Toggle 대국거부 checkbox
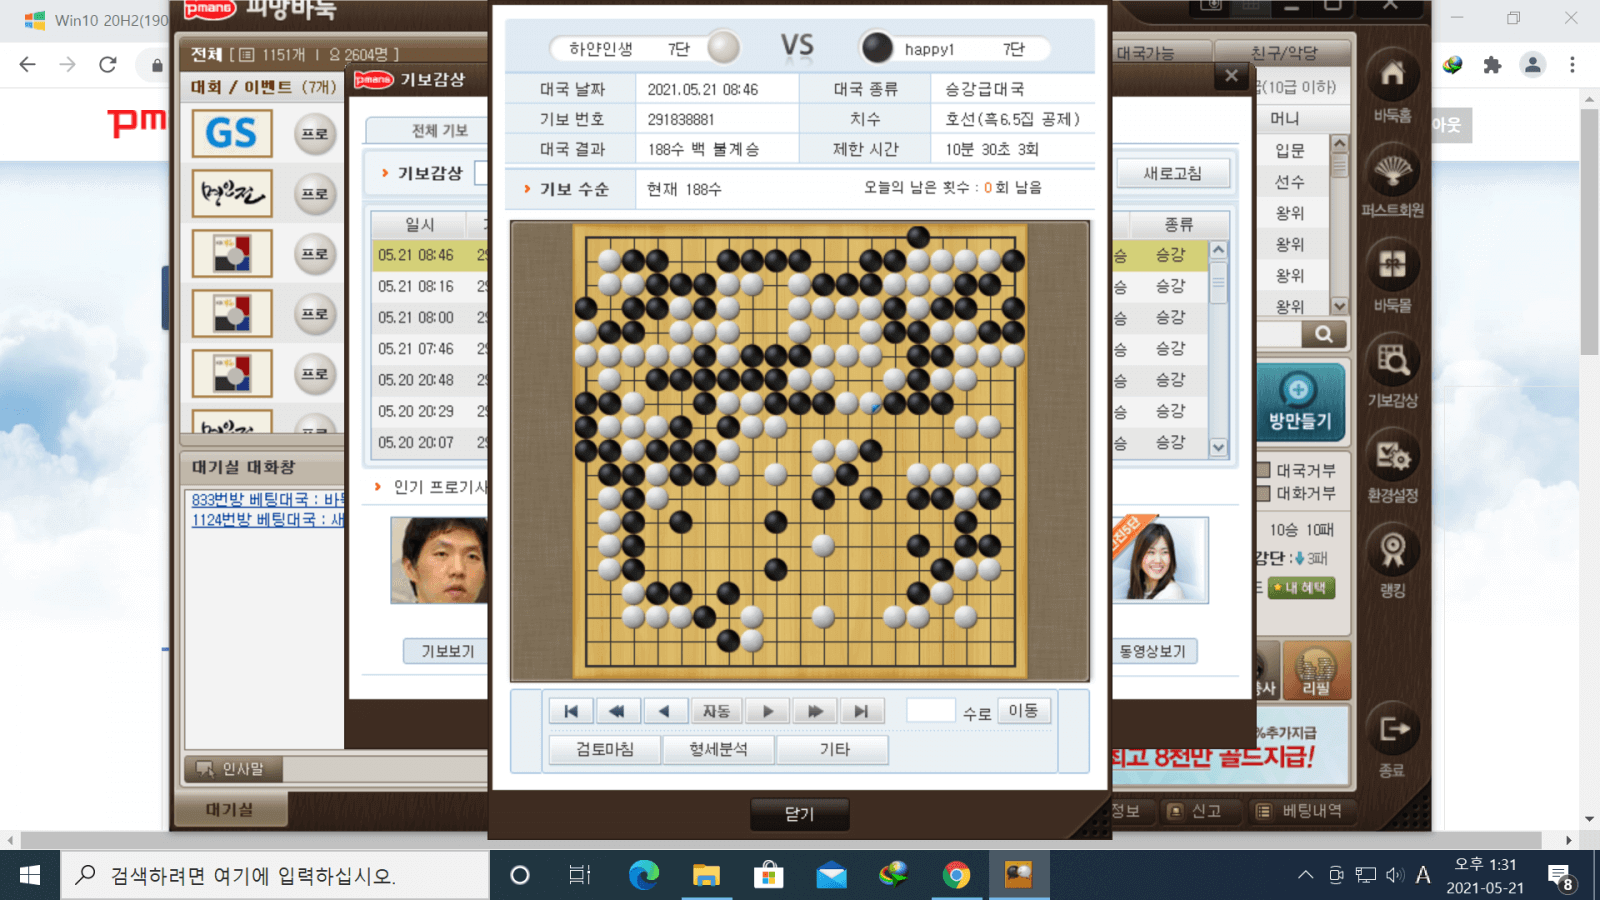Viewport: 1600px width, 900px height. 1263,470
